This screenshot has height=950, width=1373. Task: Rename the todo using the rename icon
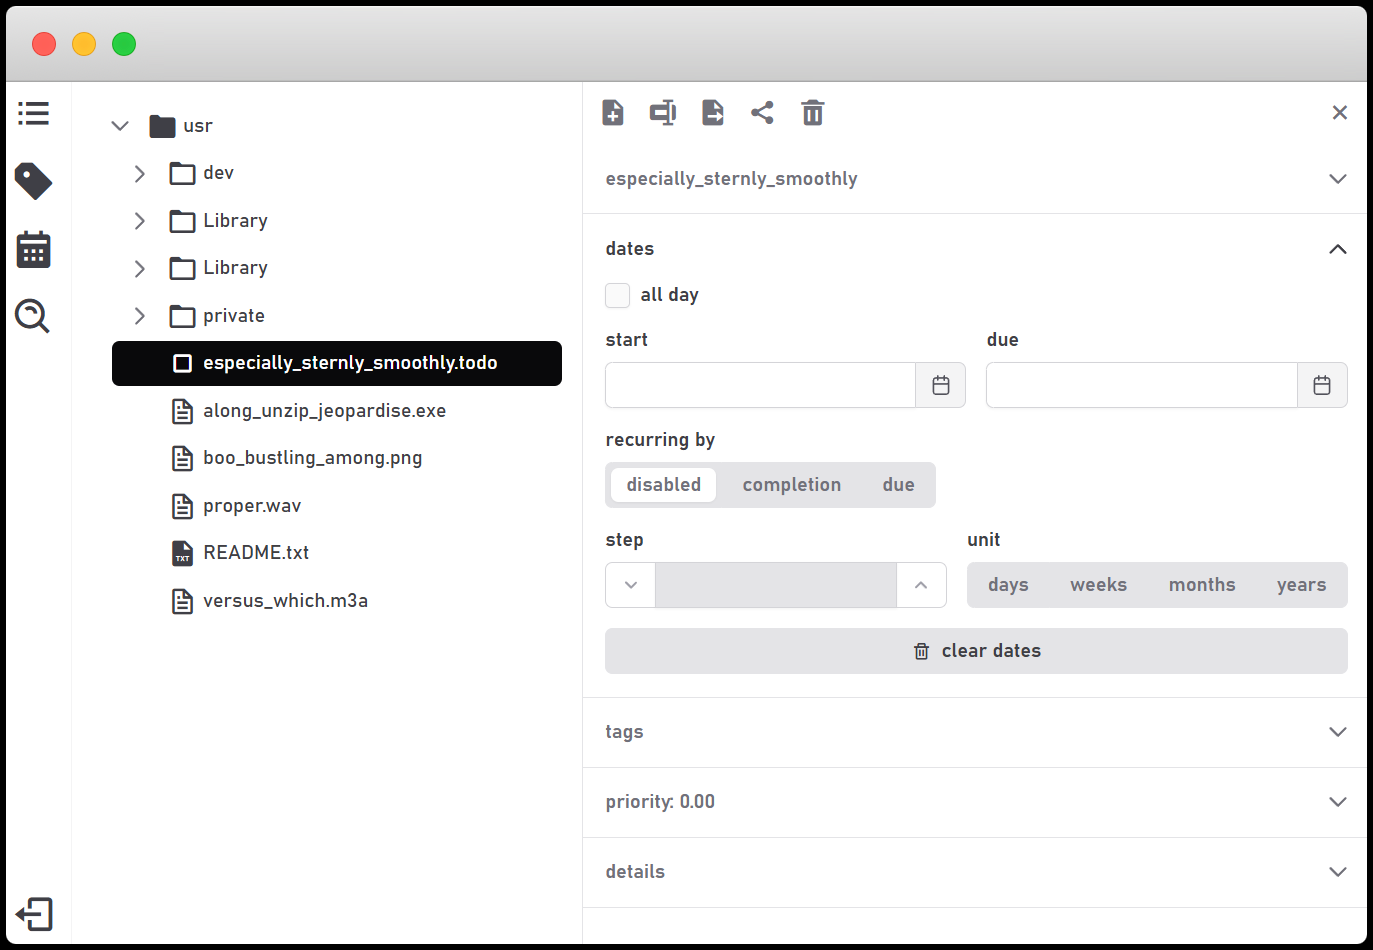[663, 112]
